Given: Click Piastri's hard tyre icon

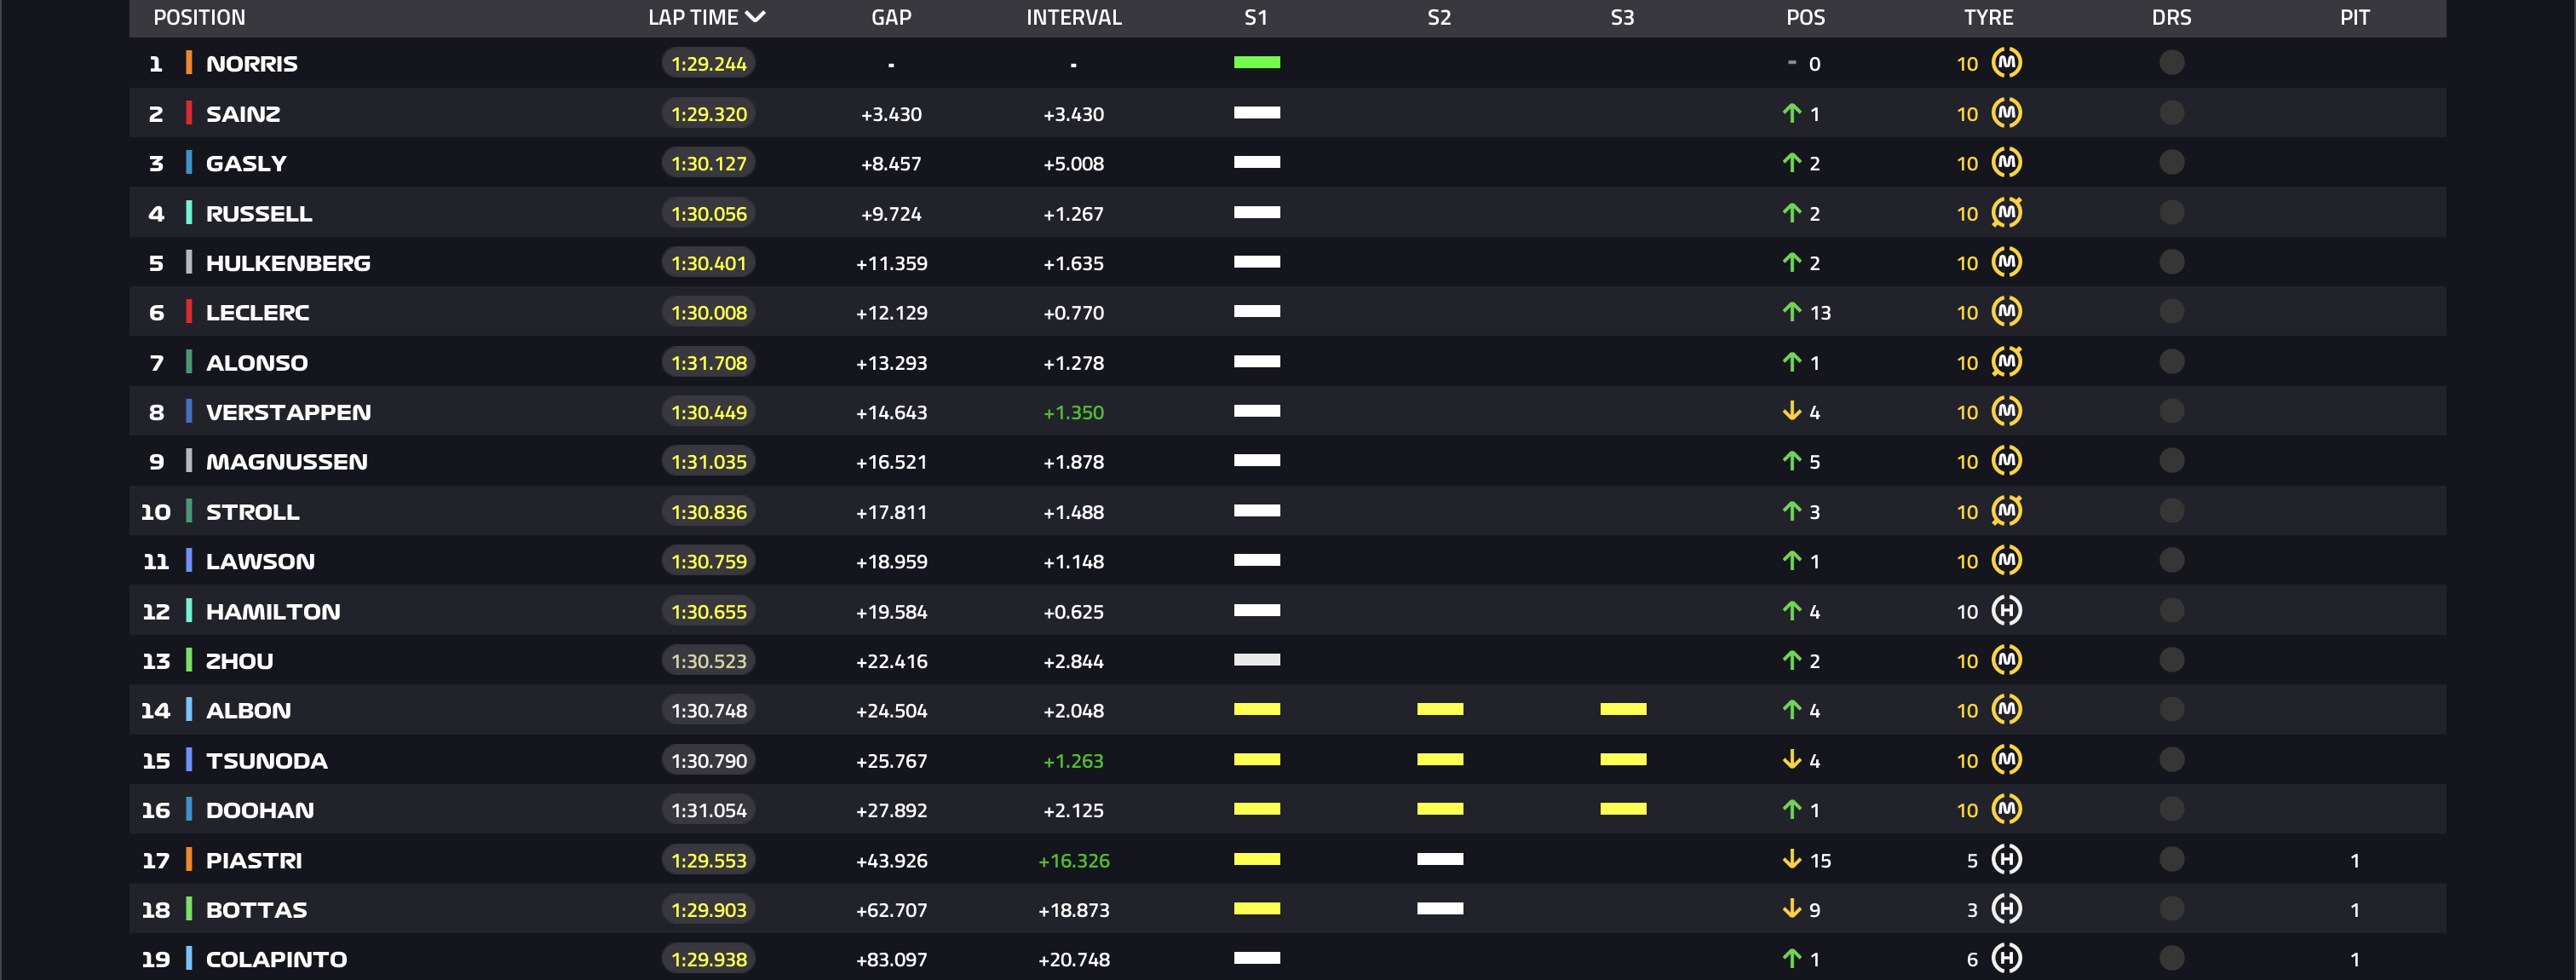Looking at the screenshot, I should coord(2006,860).
